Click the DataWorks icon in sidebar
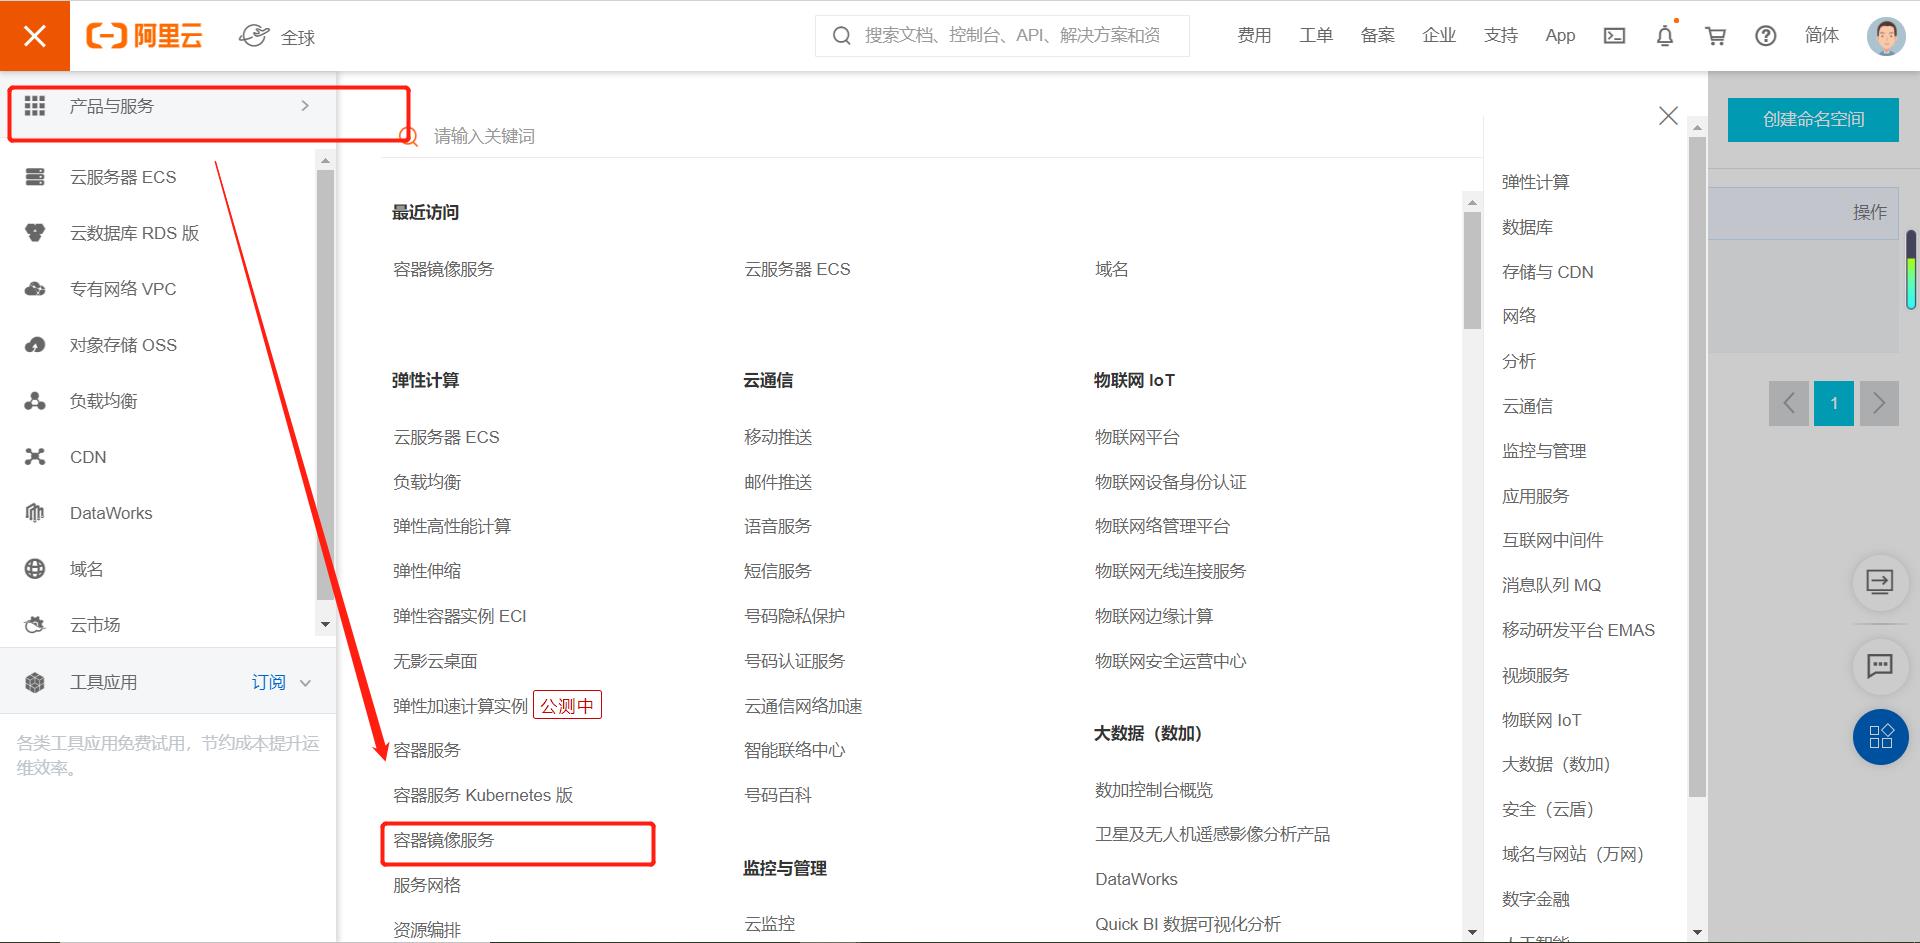 pos(35,513)
